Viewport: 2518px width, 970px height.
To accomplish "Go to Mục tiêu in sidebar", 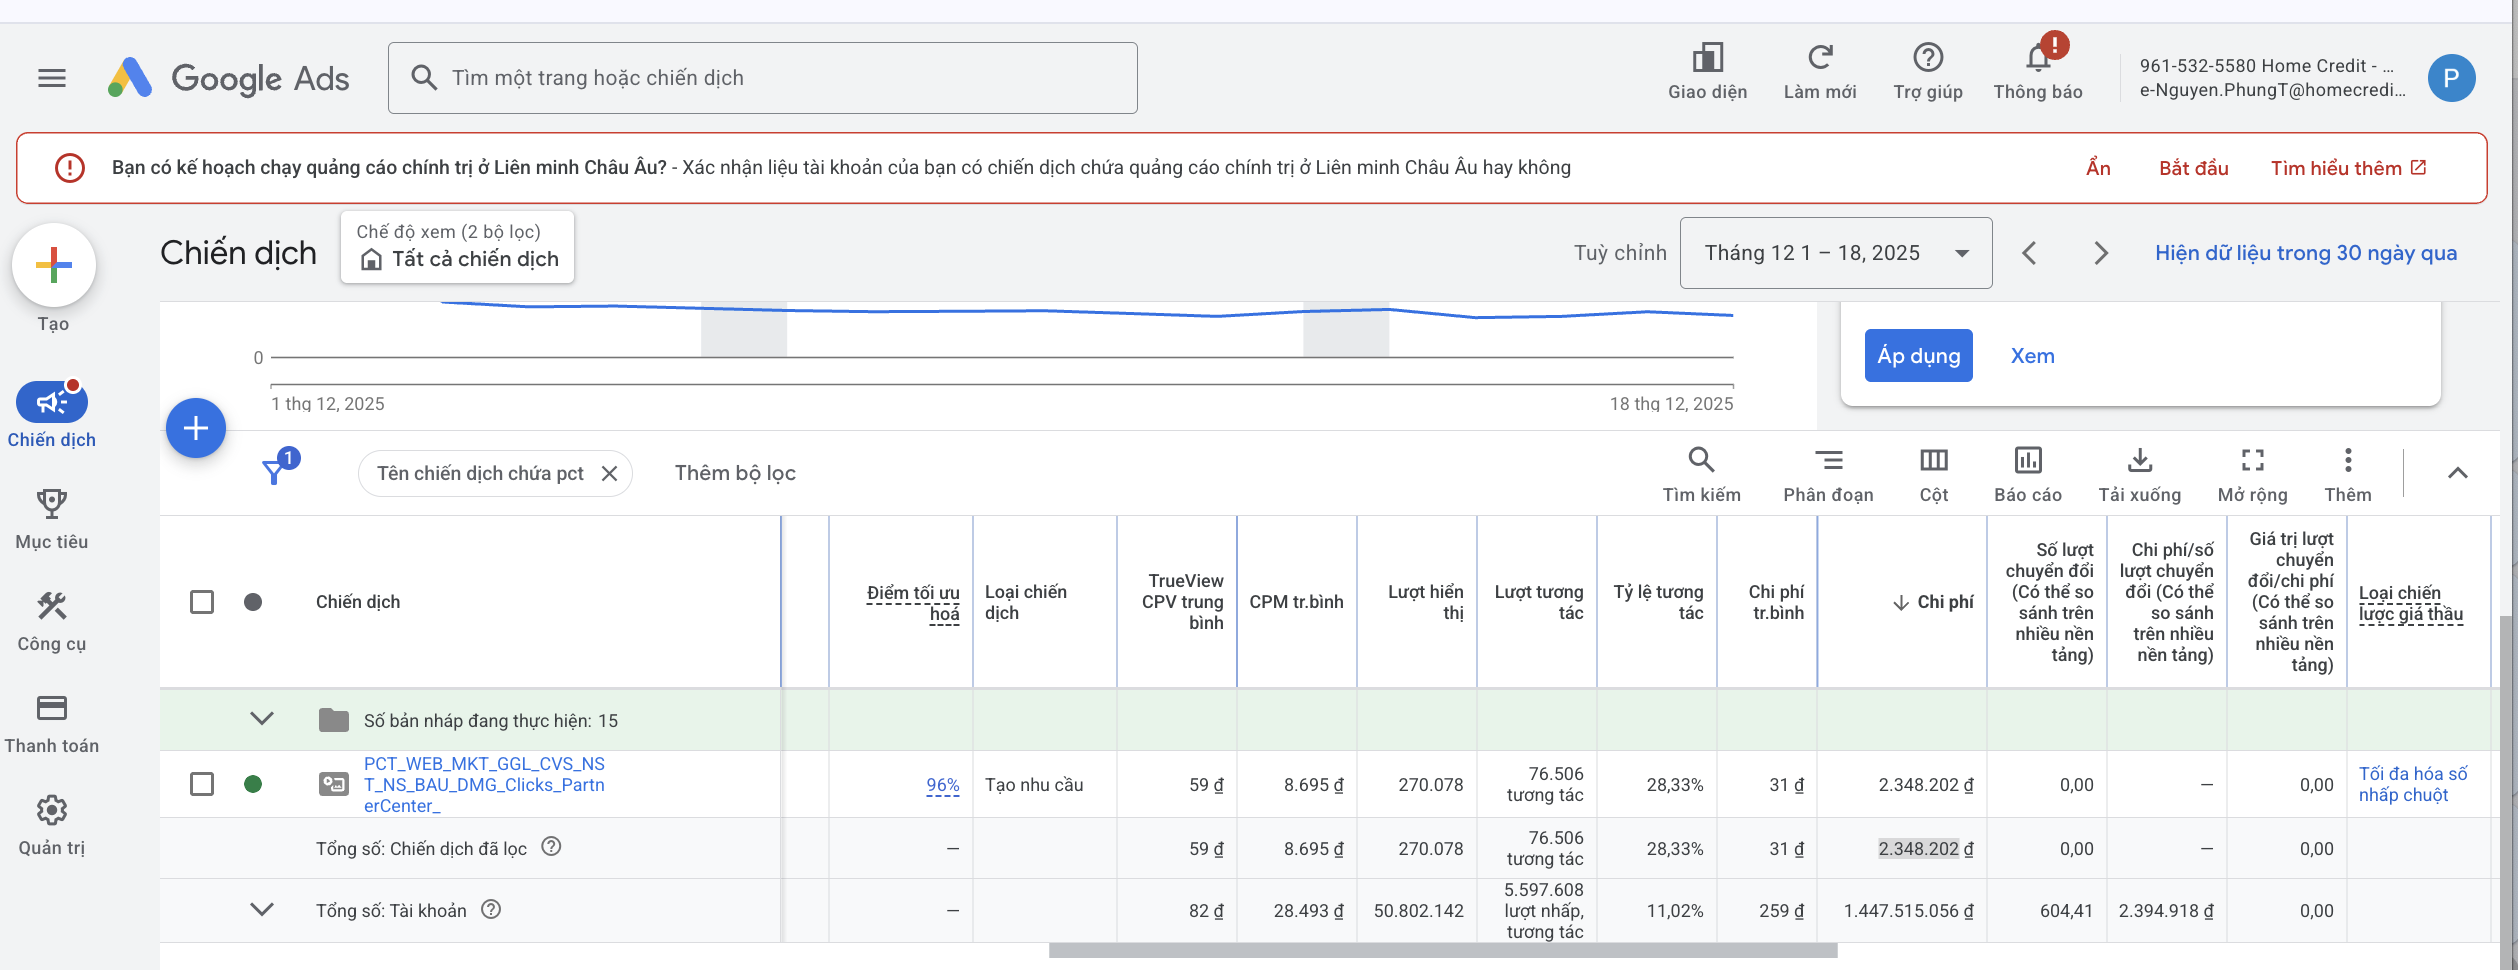I will tap(52, 518).
